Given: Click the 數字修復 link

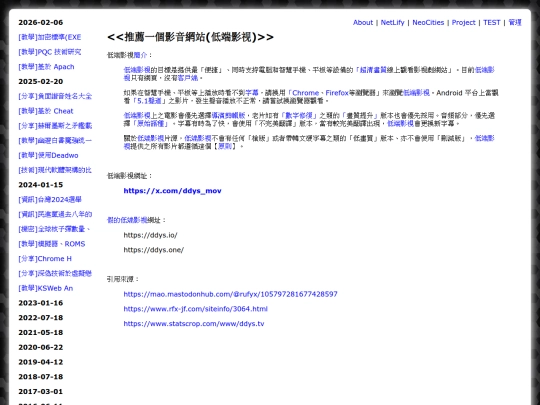Looking at the screenshot, I should 299,116.
